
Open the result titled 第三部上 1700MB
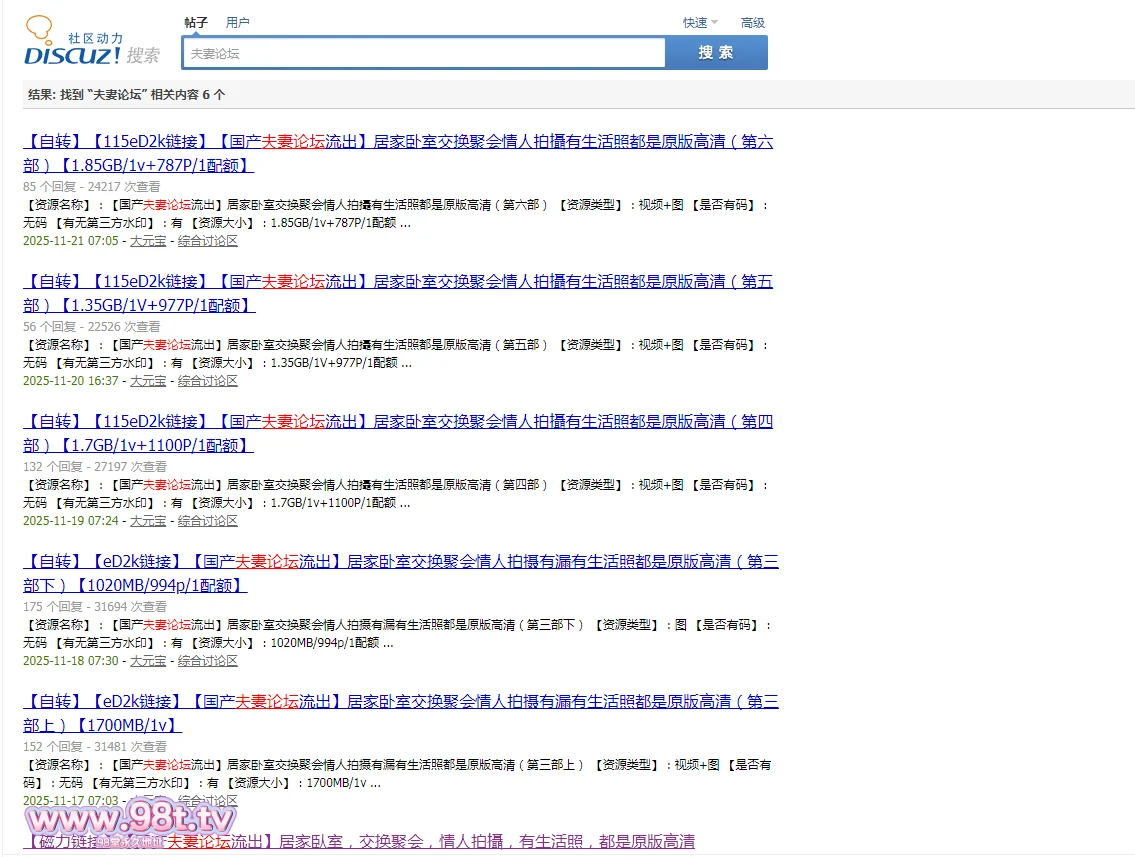pyautogui.click(x=400, y=702)
